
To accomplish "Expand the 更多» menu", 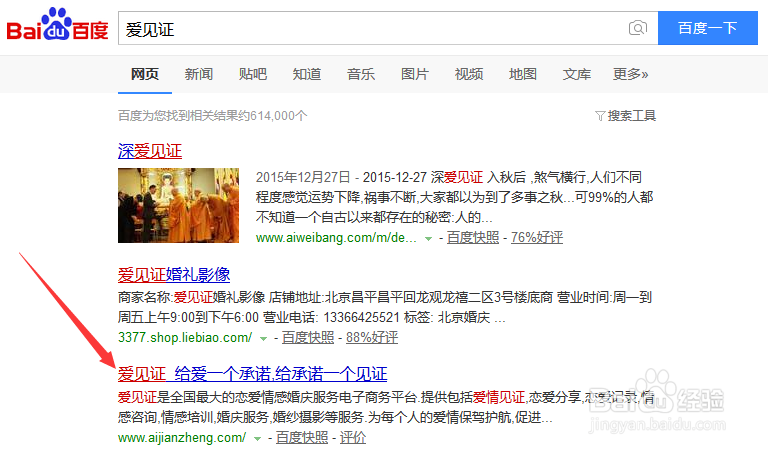I will click(630, 74).
